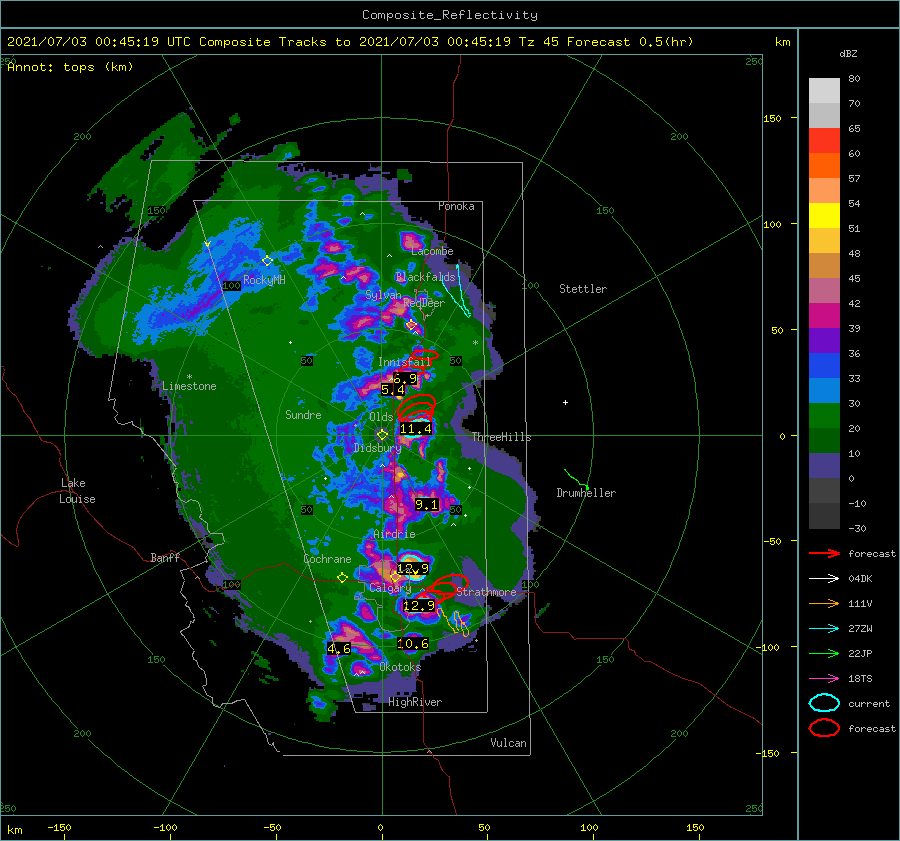The width and height of the screenshot is (900, 841).
Task: Click the Sylvan label
Action: (383, 295)
